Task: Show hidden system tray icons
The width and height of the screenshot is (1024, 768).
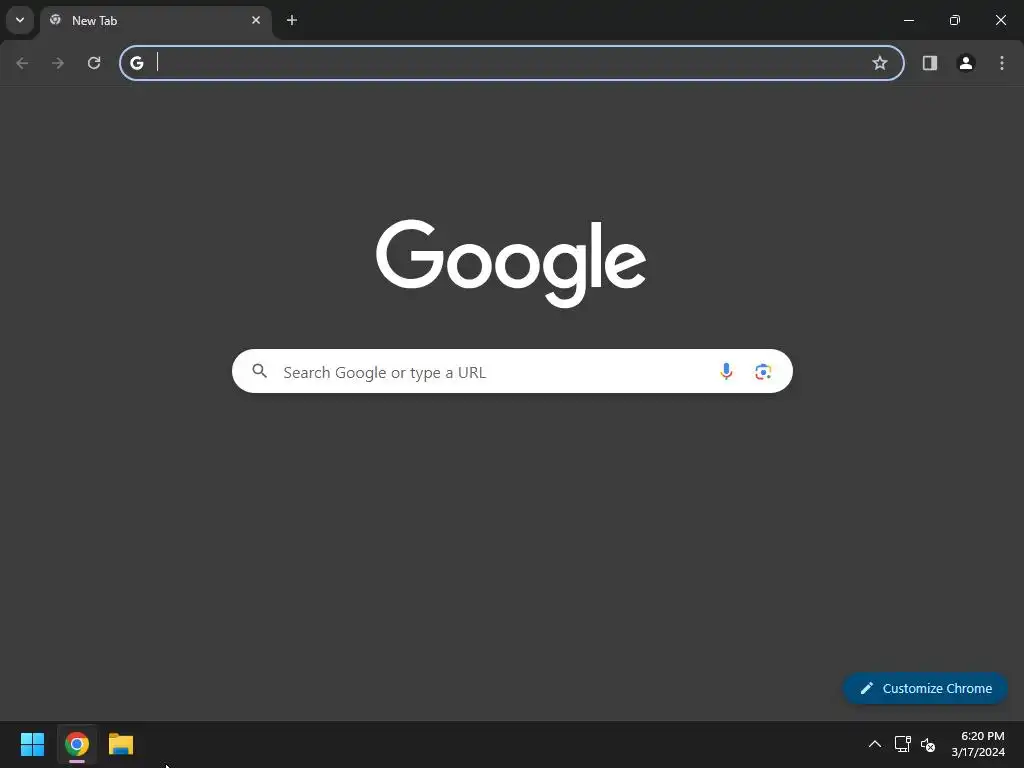Action: click(874, 744)
